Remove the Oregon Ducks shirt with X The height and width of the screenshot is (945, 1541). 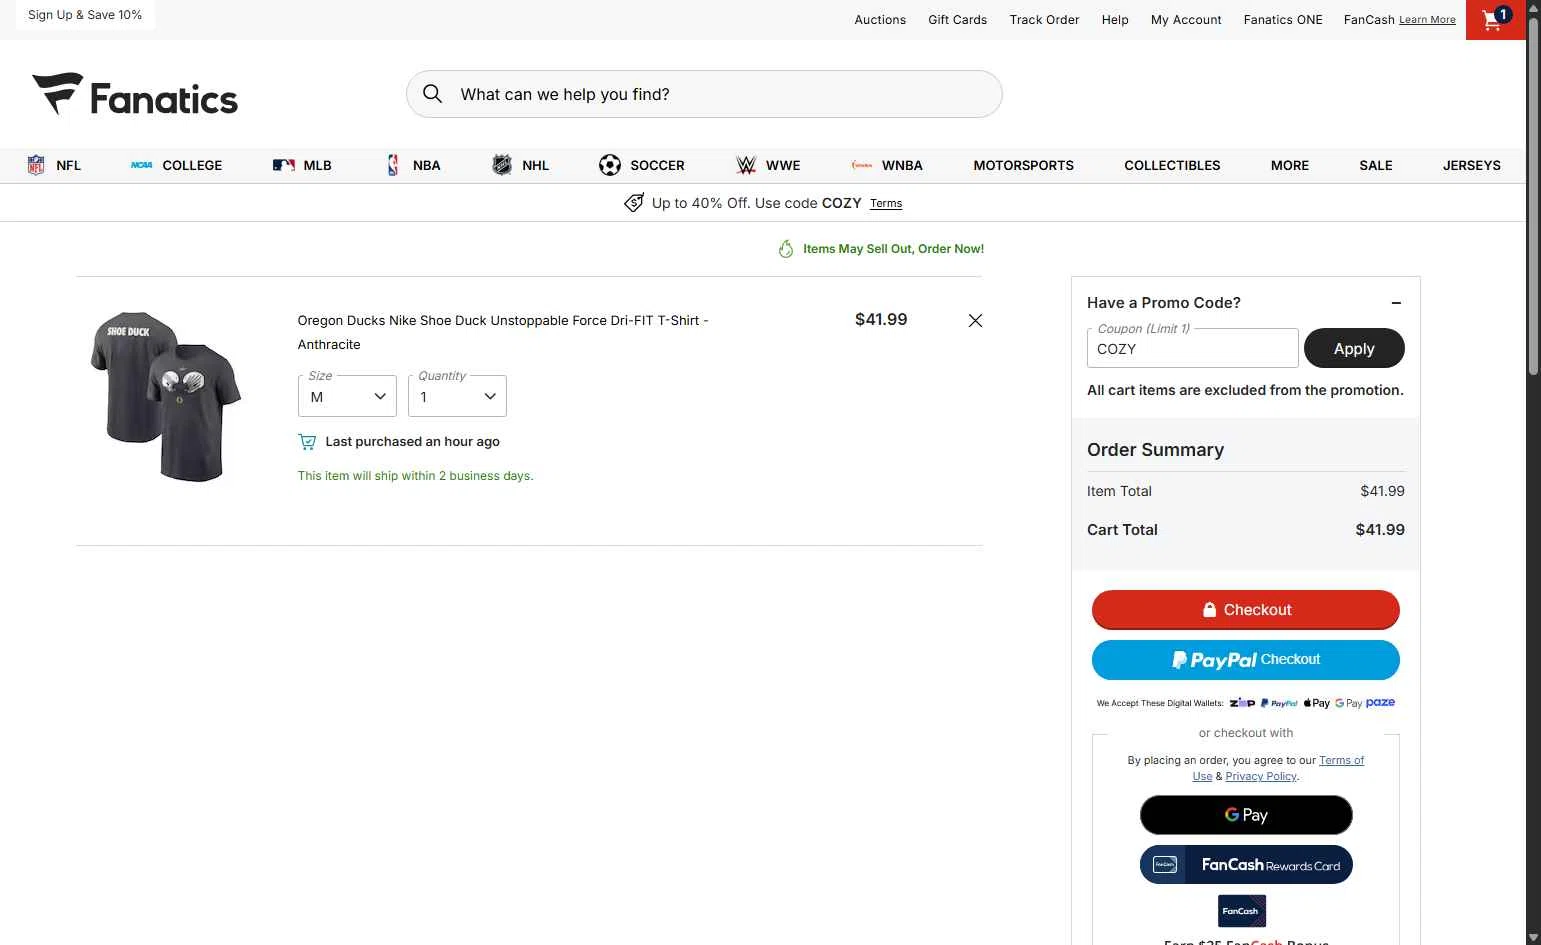pyautogui.click(x=975, y=321)
